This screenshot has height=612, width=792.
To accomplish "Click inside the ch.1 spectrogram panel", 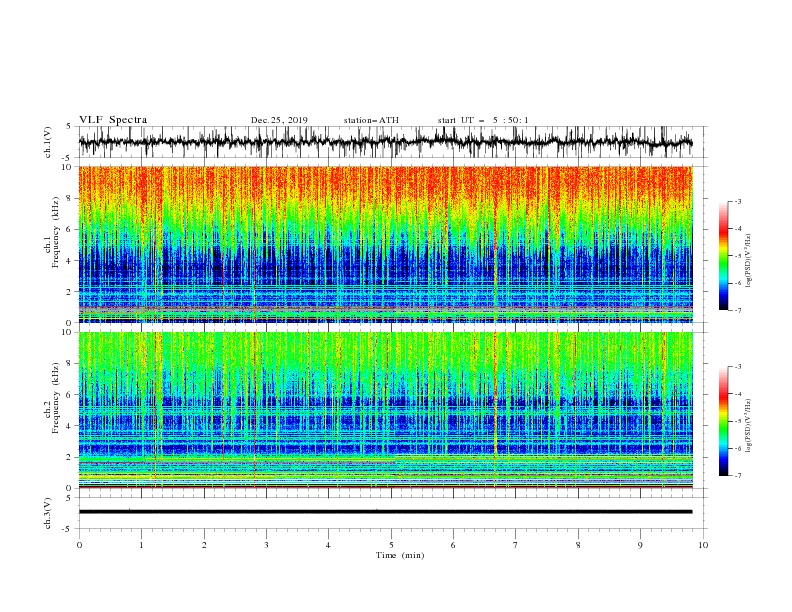I will [x=385, y=244].
